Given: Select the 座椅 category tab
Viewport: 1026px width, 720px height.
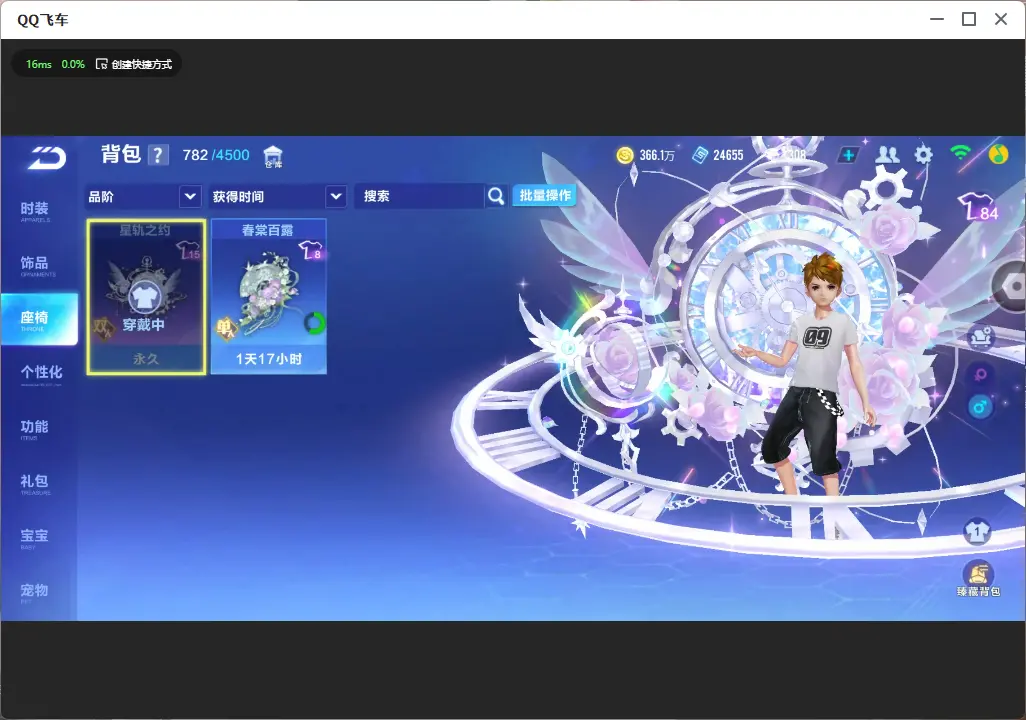Looking at the screenshot, I should tap(39, 319).
